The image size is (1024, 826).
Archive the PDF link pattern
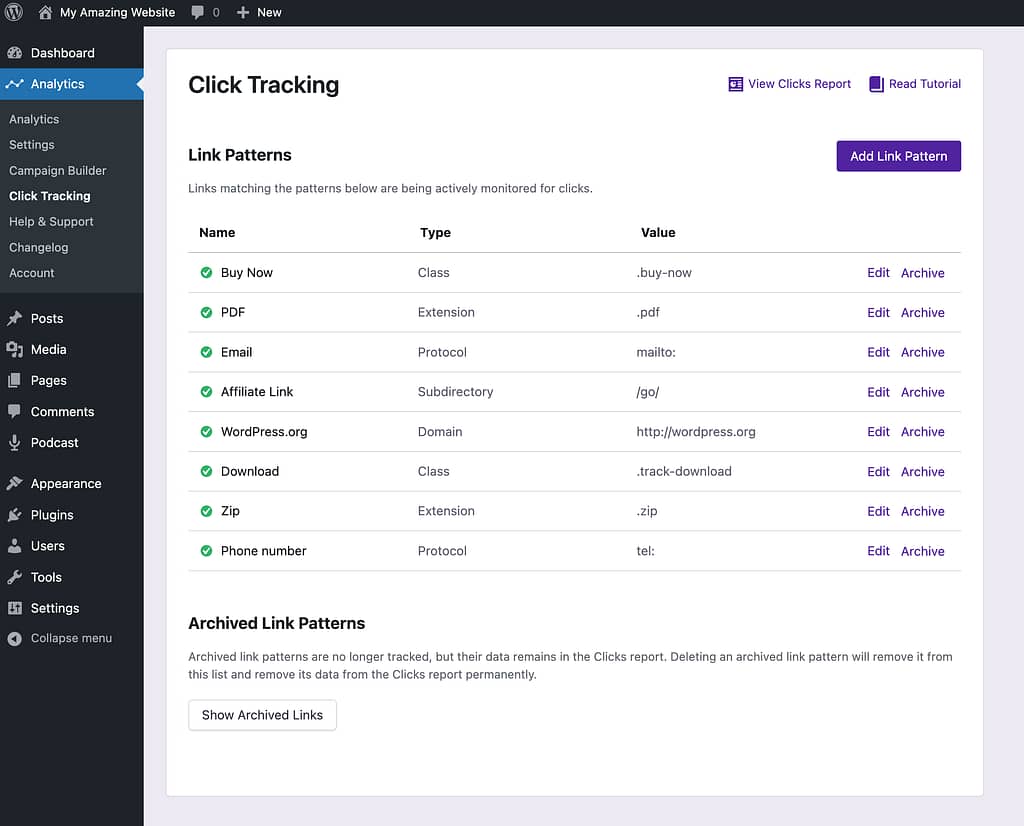922,312
